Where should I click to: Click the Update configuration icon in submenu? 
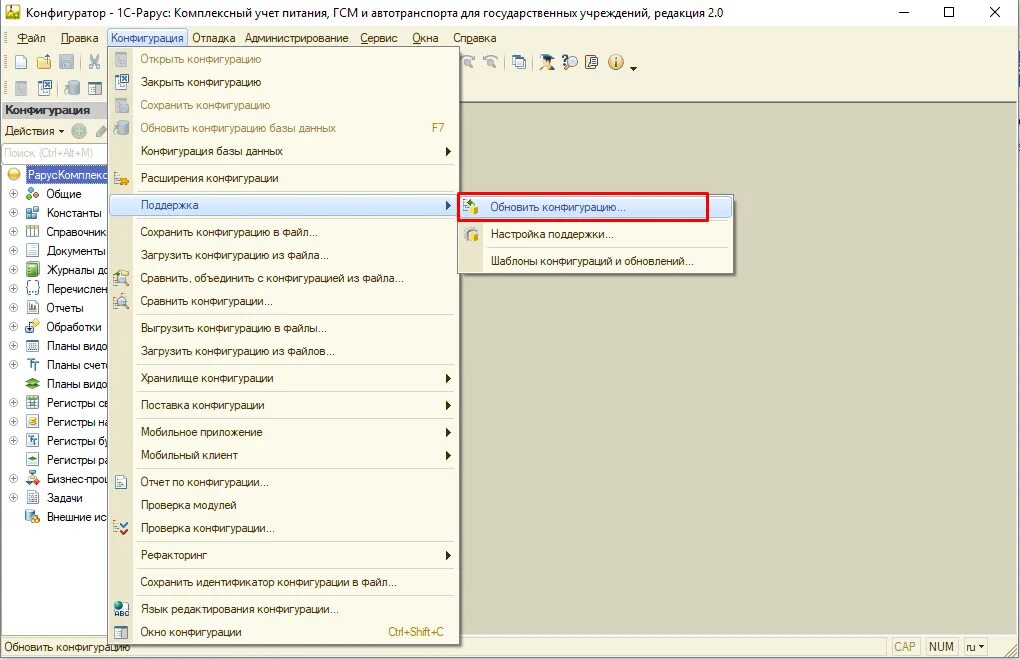coord(471,207)
